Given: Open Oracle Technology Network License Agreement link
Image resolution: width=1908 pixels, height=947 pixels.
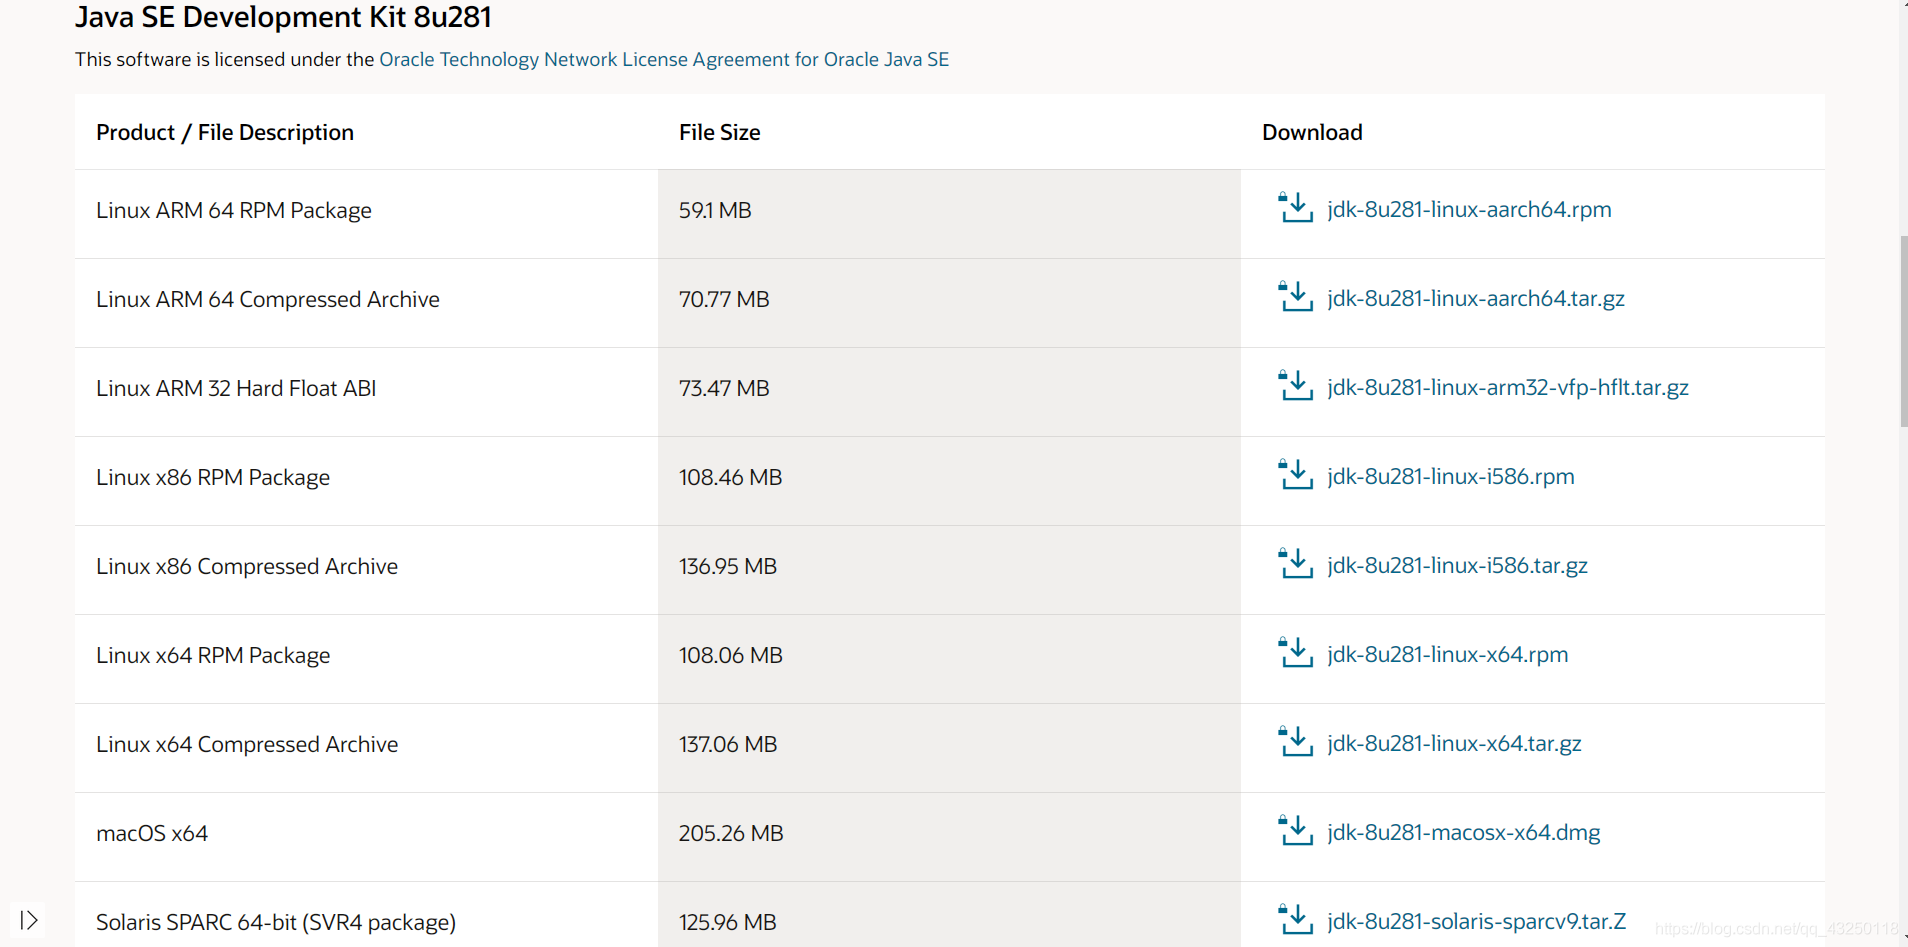Looking at the screenshot, I should 663,59.
